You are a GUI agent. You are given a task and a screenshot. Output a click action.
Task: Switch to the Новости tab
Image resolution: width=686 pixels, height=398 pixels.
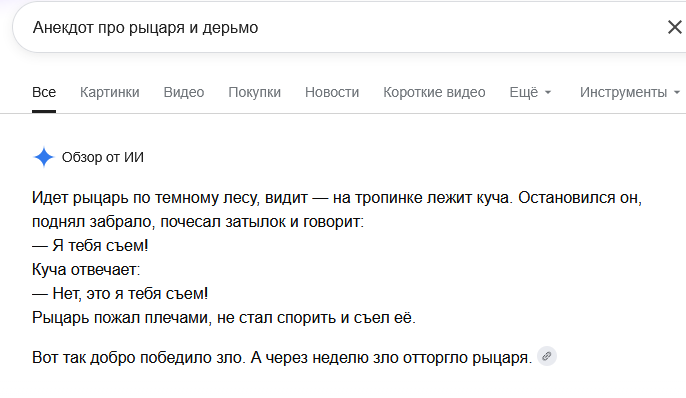pyautogui.click(x=332, y=92)
